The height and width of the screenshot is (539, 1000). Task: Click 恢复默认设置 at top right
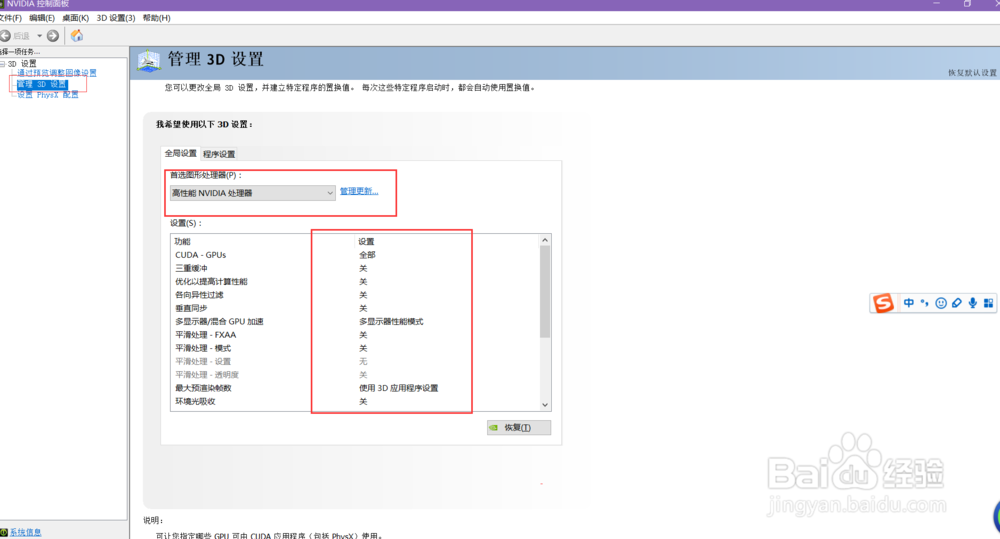(x=972, y=73)
